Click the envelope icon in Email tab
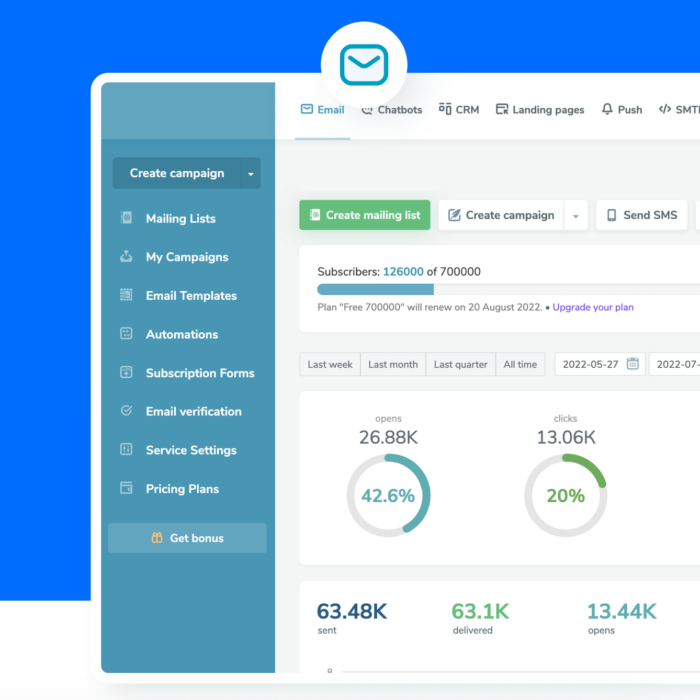 (307, 109)
